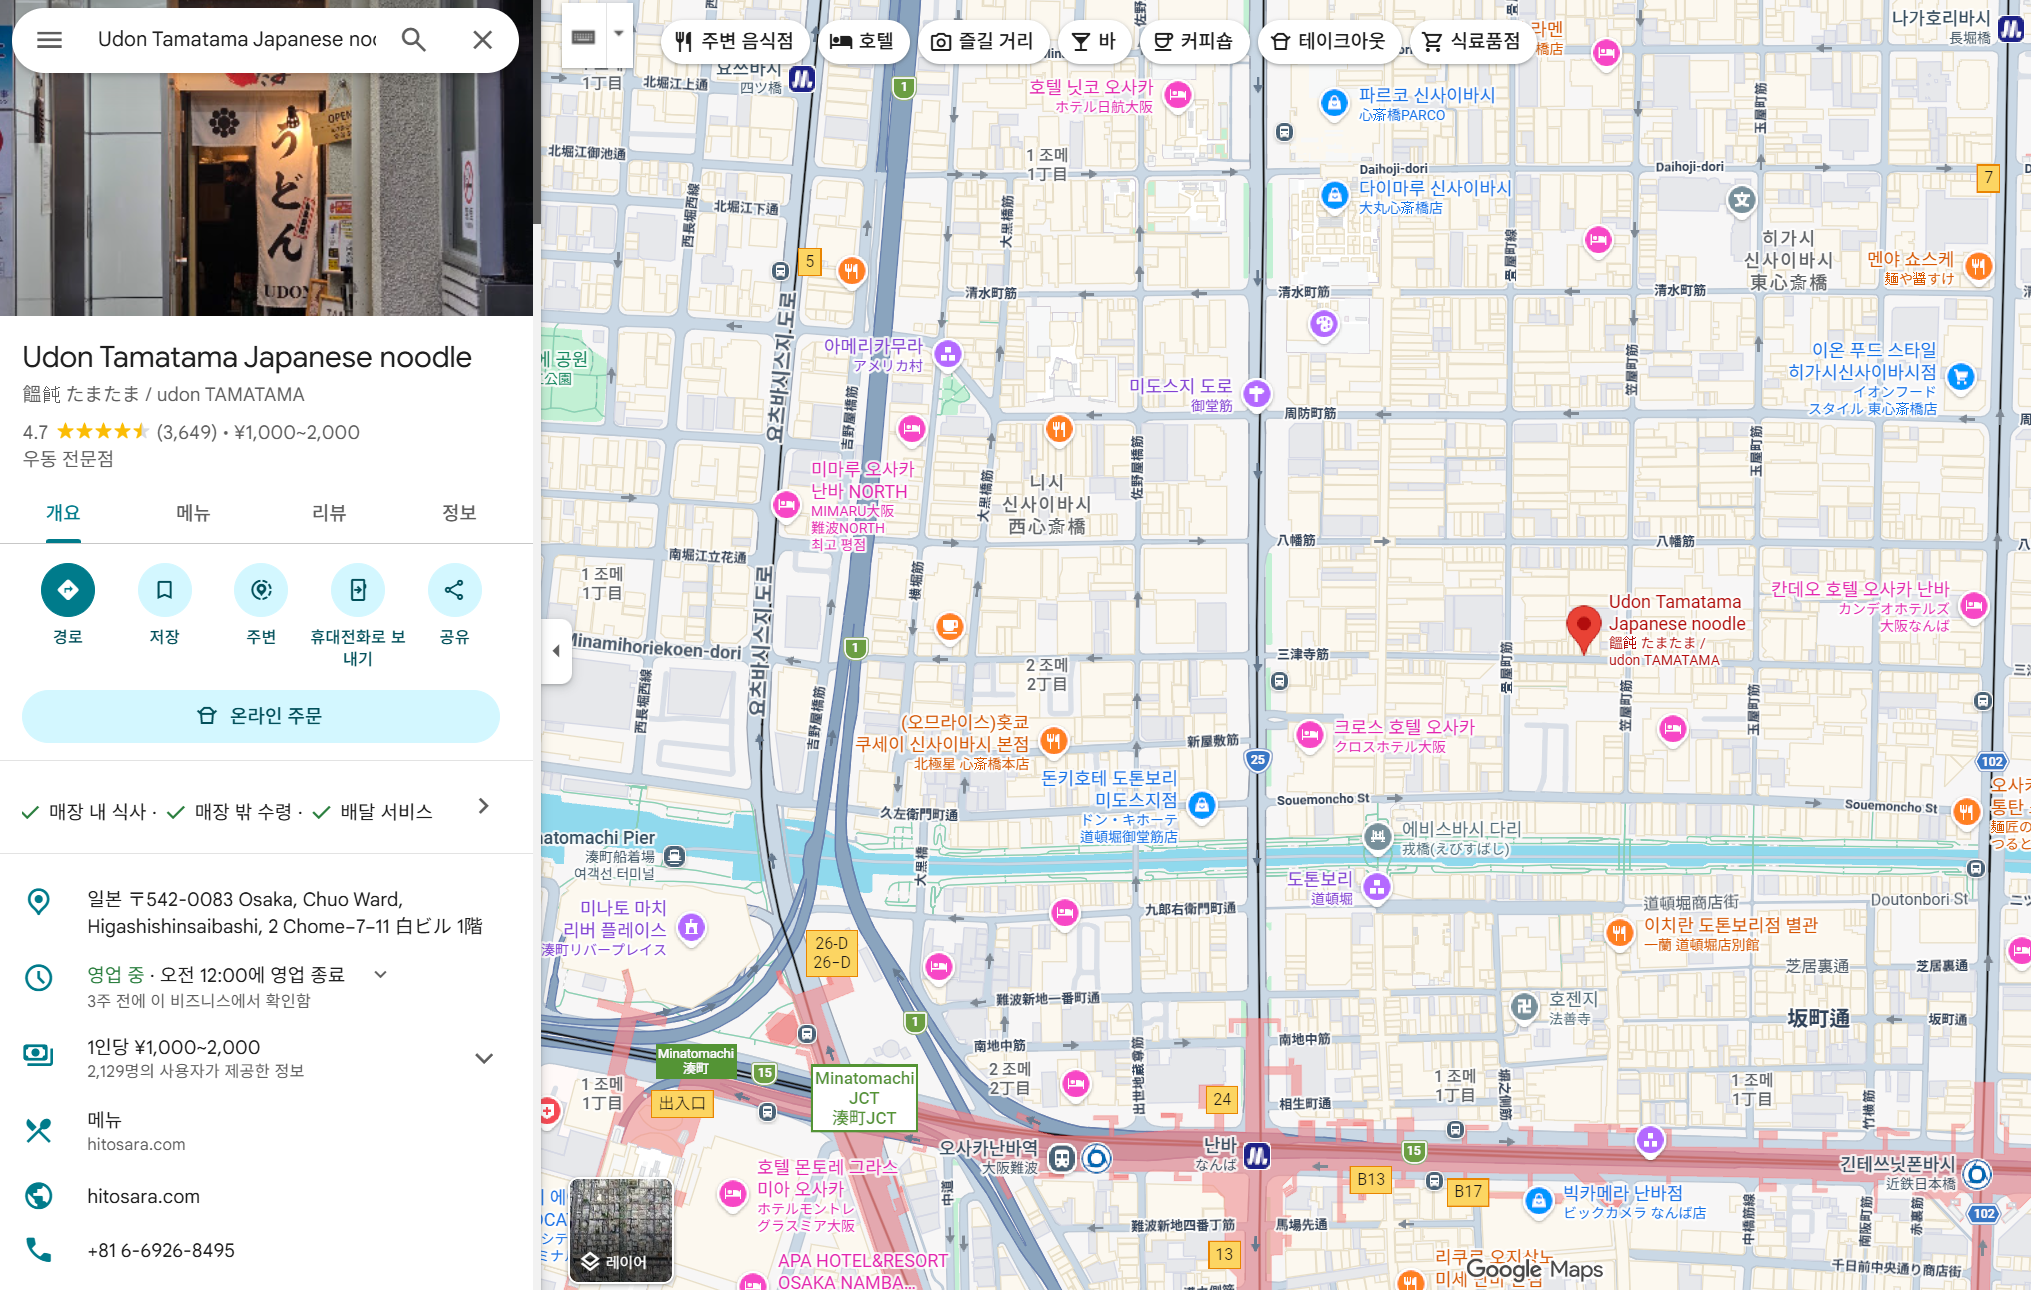The width and height of the screenshot is (2031, 1290).
Task: Click the 난바 metro station icon
Action: tap(1257, 1156)
